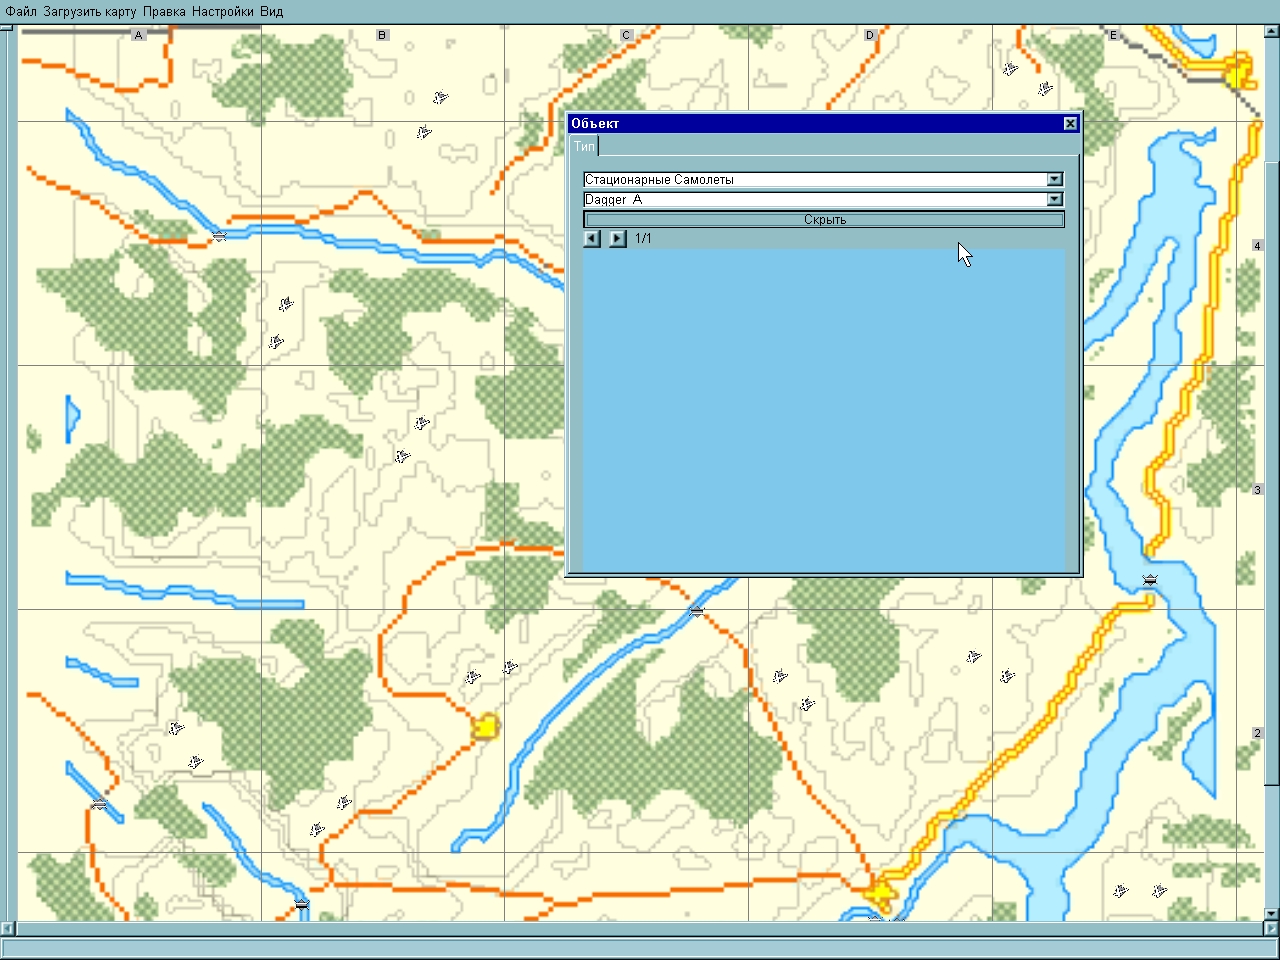This screenshot has height=960, width=1280.
Task: Select the left aircraft in the bottom-right corner
Action: click(x=1121, y=890)
